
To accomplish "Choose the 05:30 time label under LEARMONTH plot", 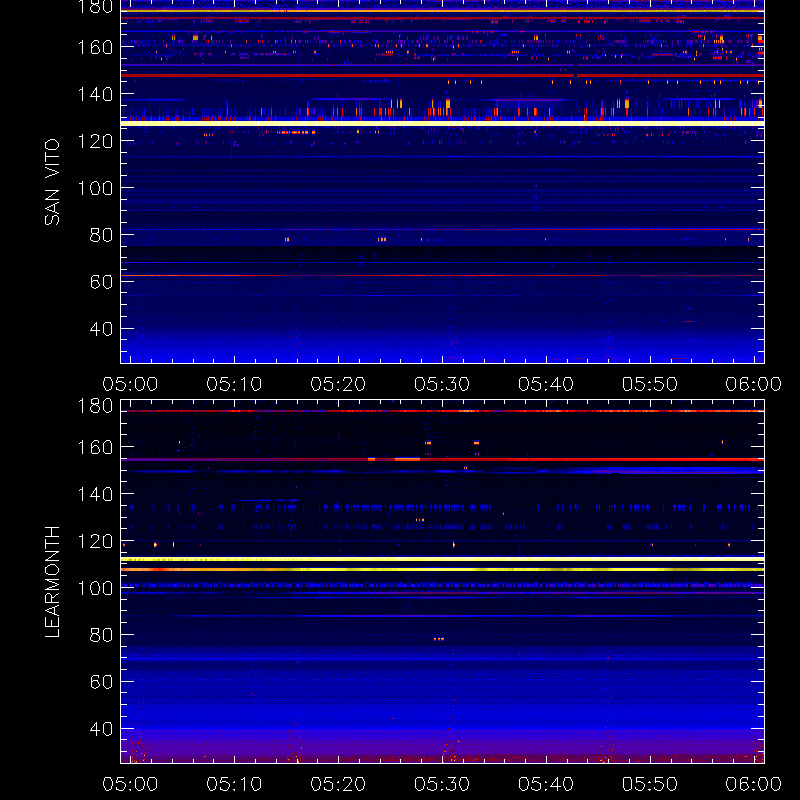I will [x=442, y=784].
